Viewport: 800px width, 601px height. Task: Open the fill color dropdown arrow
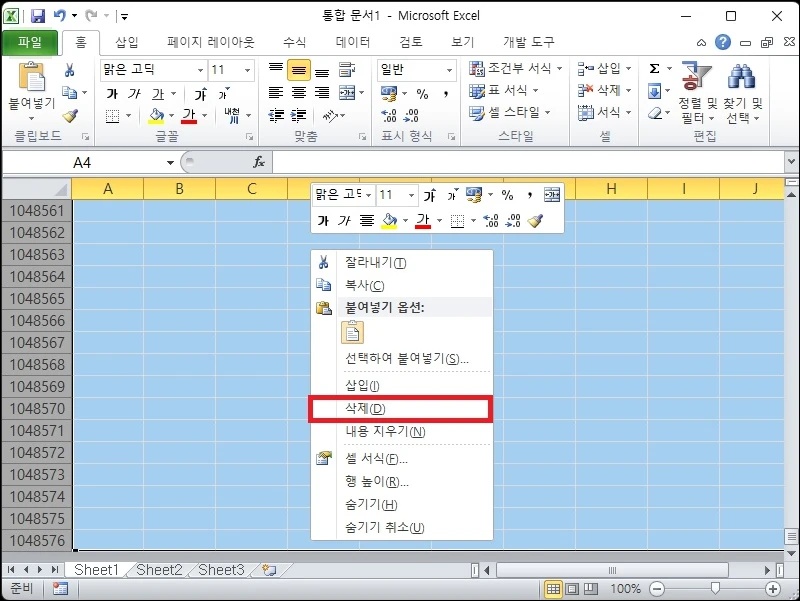point(170,114)
